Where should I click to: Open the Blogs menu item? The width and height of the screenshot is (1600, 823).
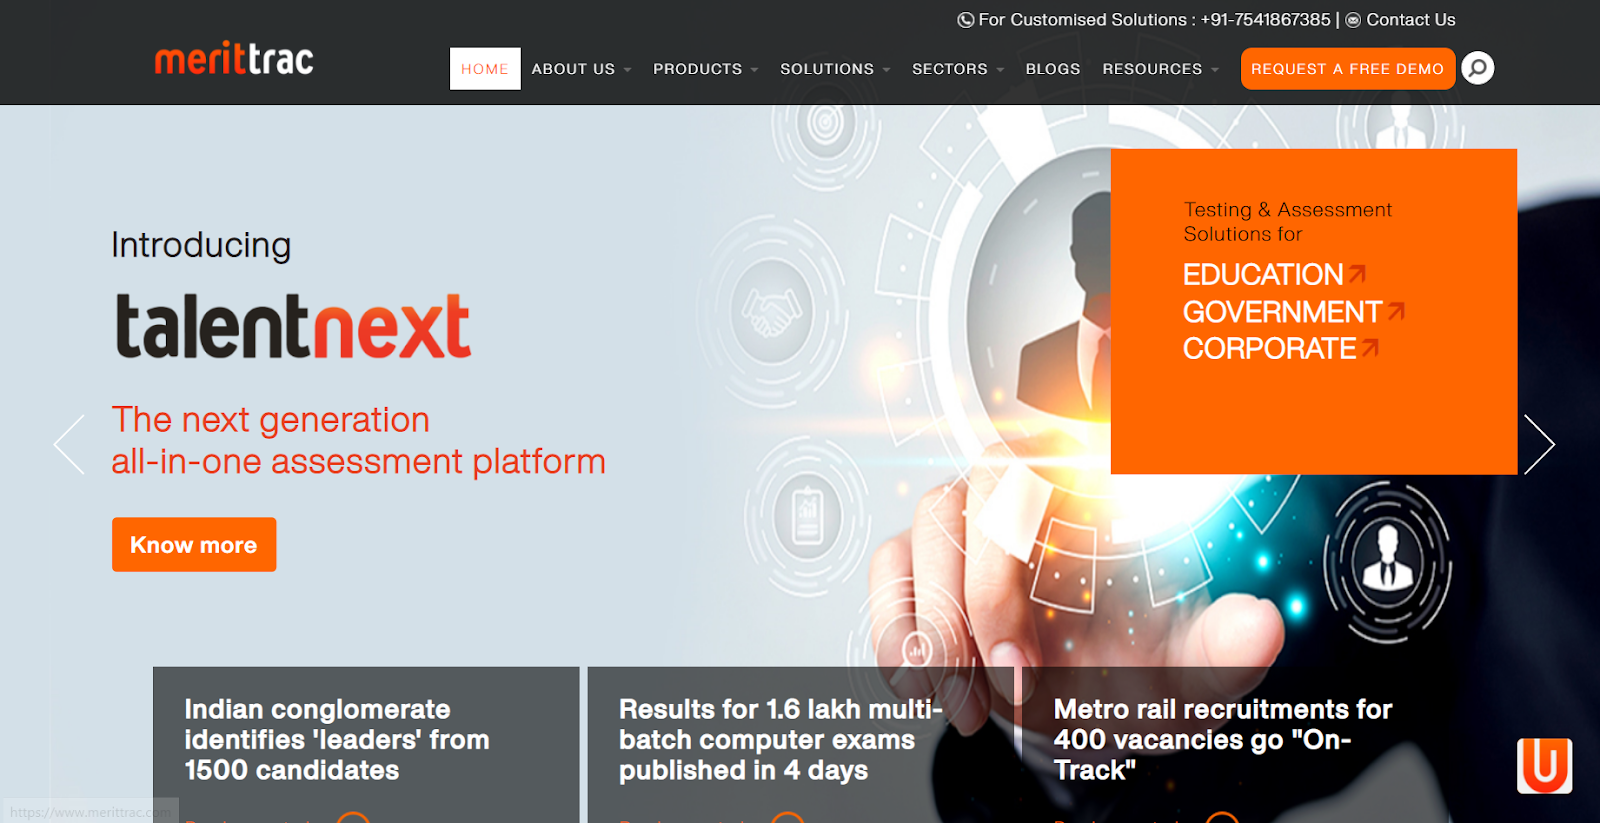[1052, 69]
